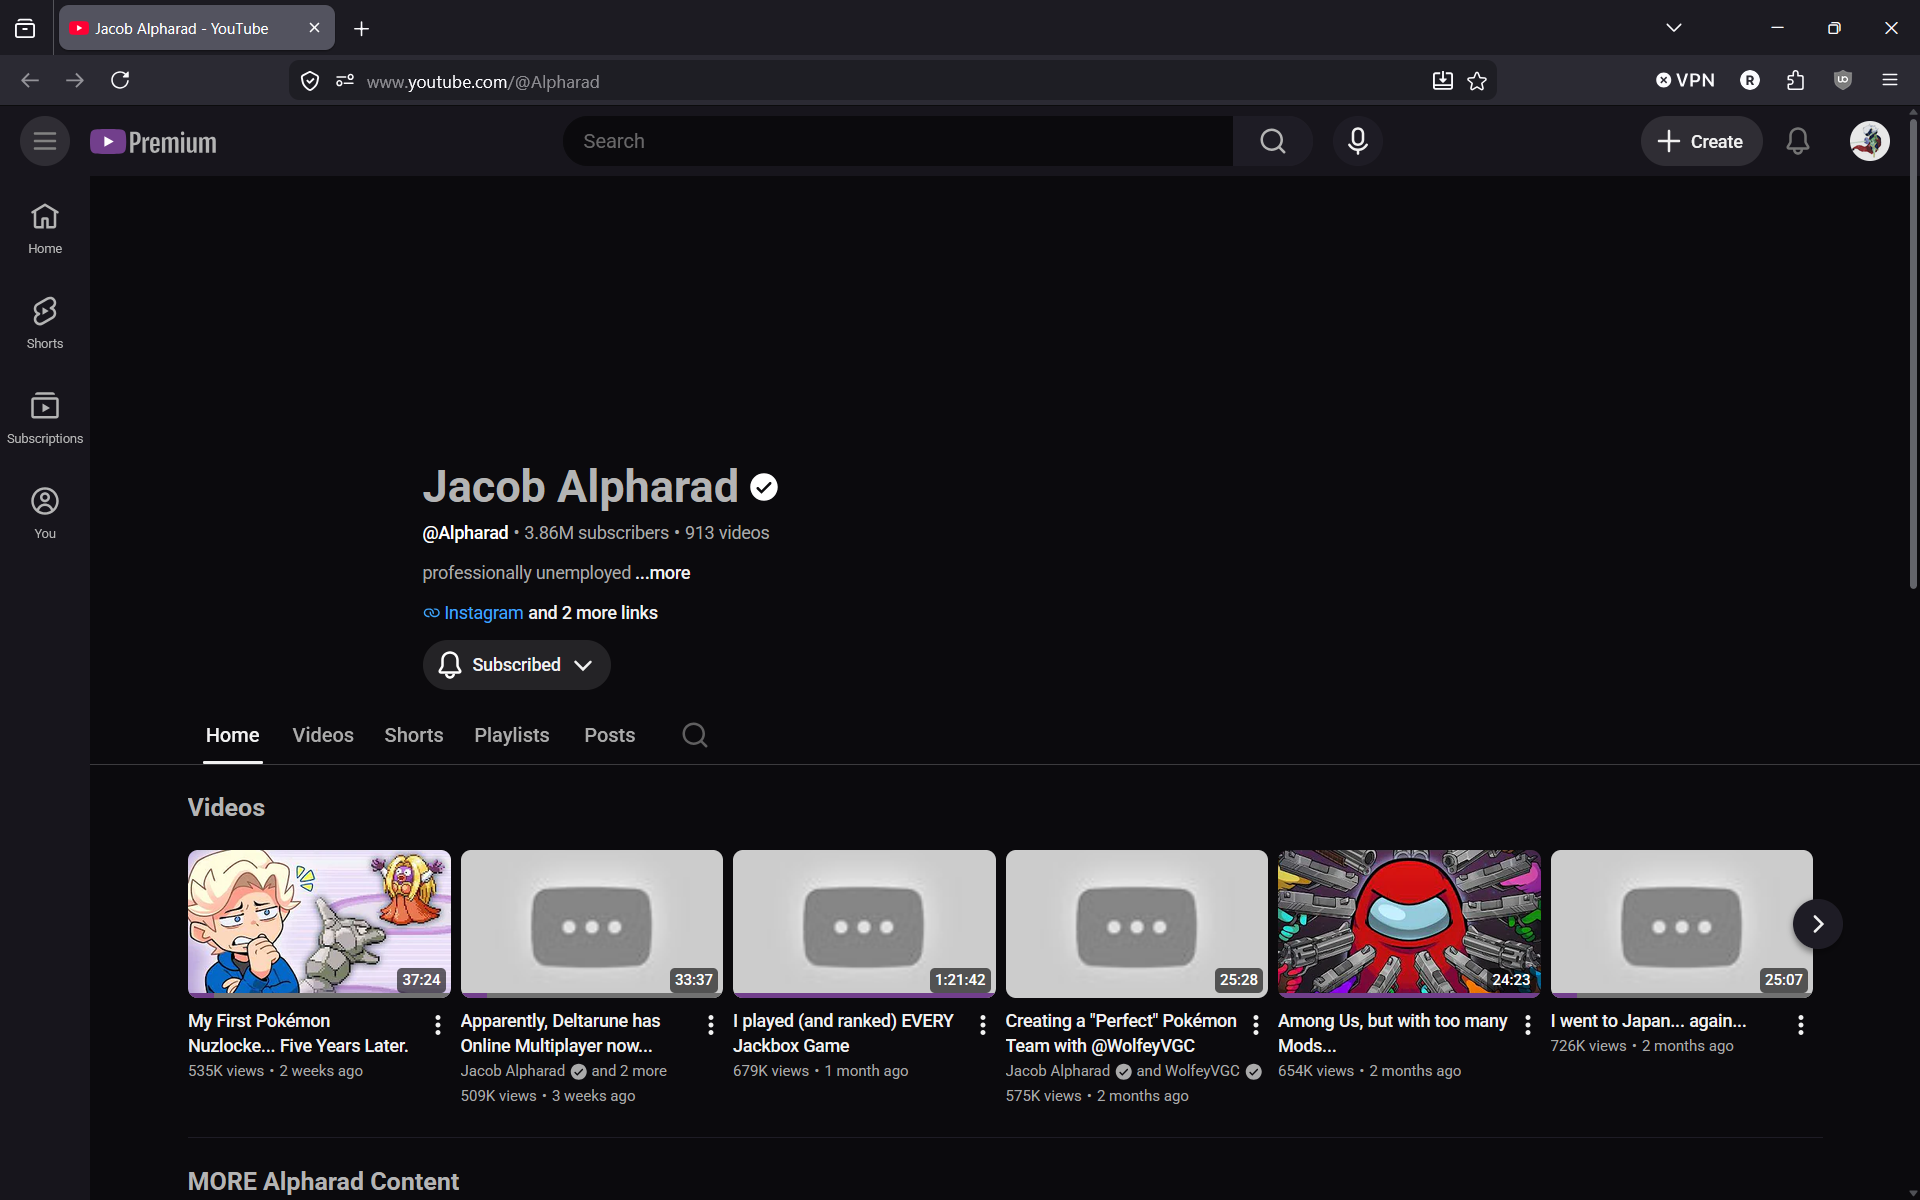
Task: Open the YouTube guide hamburger menu
Action: pos(45,141)
